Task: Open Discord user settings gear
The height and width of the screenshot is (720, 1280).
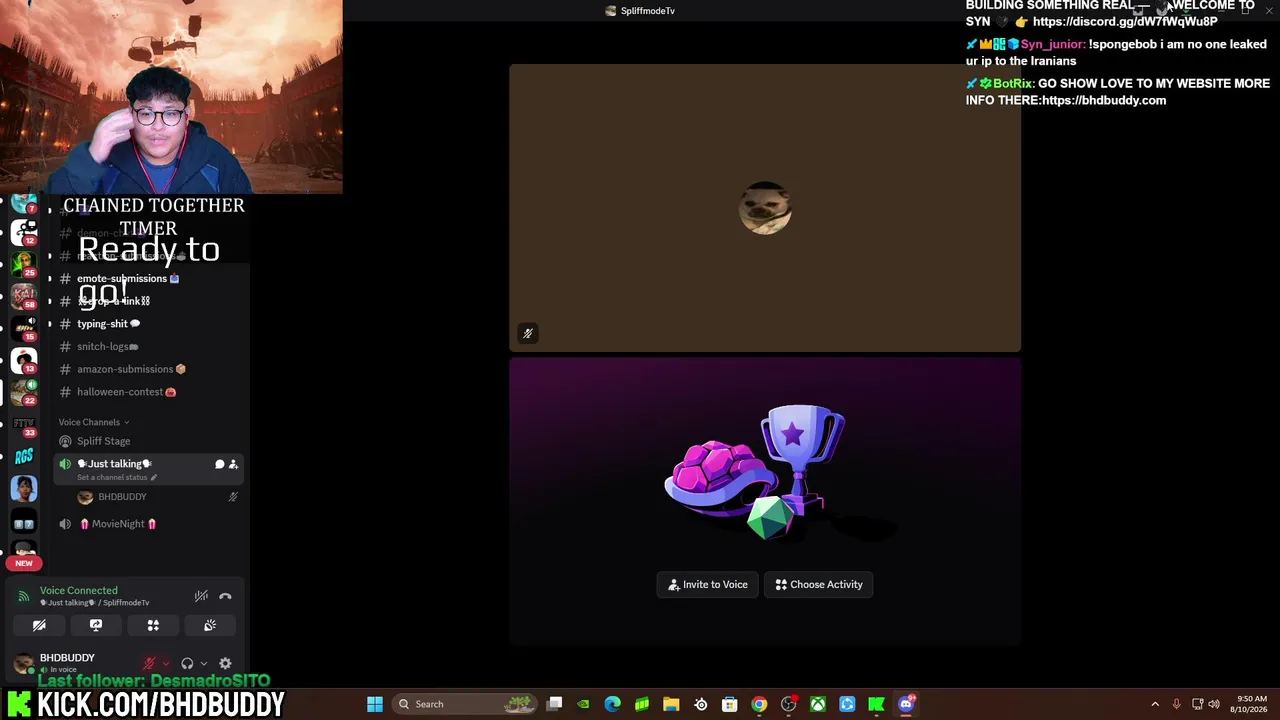Action: click(225, 663)
